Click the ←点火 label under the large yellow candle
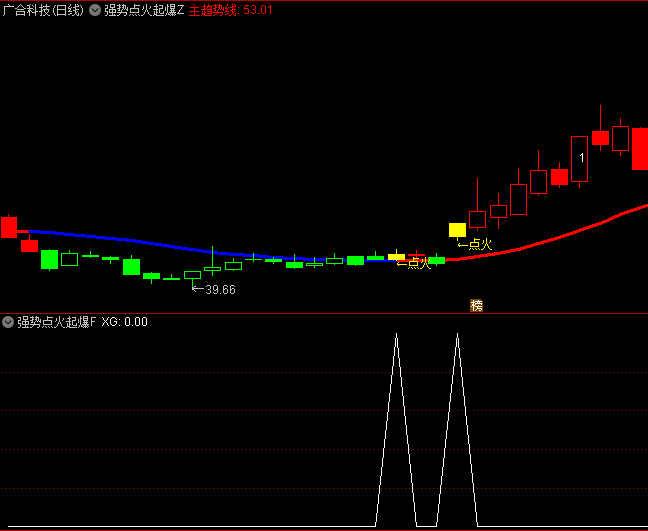 tap(475, 244)
